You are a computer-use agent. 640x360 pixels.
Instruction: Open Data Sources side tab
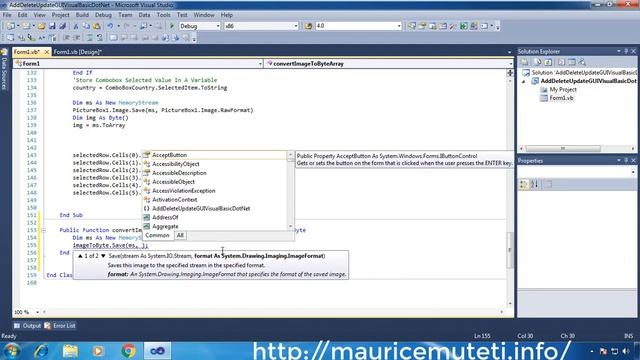(4, 70)
